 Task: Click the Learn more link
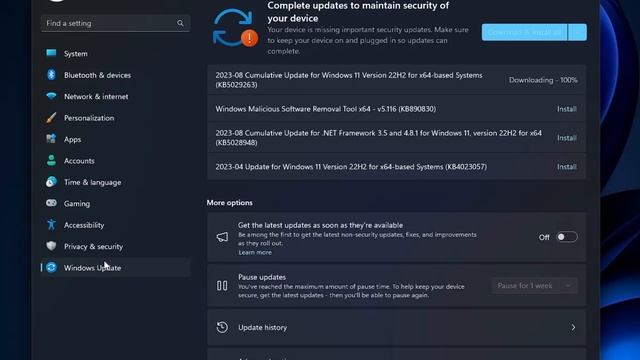[255, 252]
